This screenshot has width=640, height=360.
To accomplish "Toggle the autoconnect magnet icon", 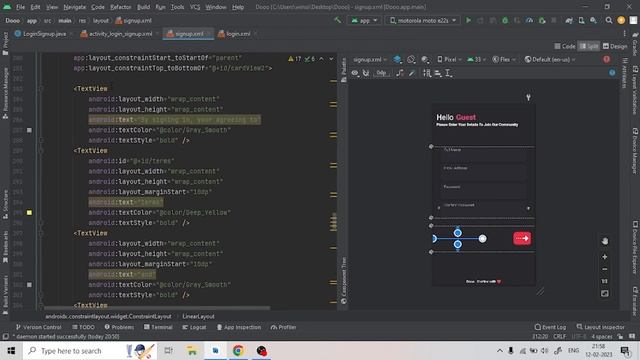I will click(x=366, y=73).
